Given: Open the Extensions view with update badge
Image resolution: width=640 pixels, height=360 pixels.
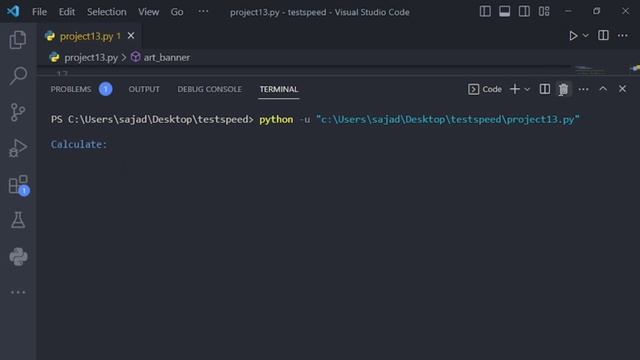Looking at the screenshot, I should click(19, 184).
